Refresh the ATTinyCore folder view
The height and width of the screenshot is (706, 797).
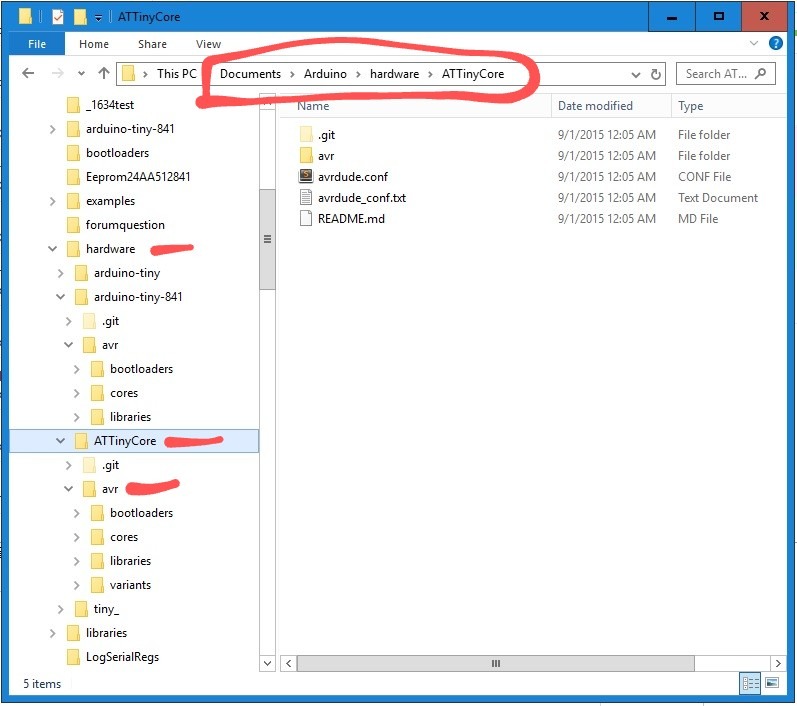tap(656, 74)
